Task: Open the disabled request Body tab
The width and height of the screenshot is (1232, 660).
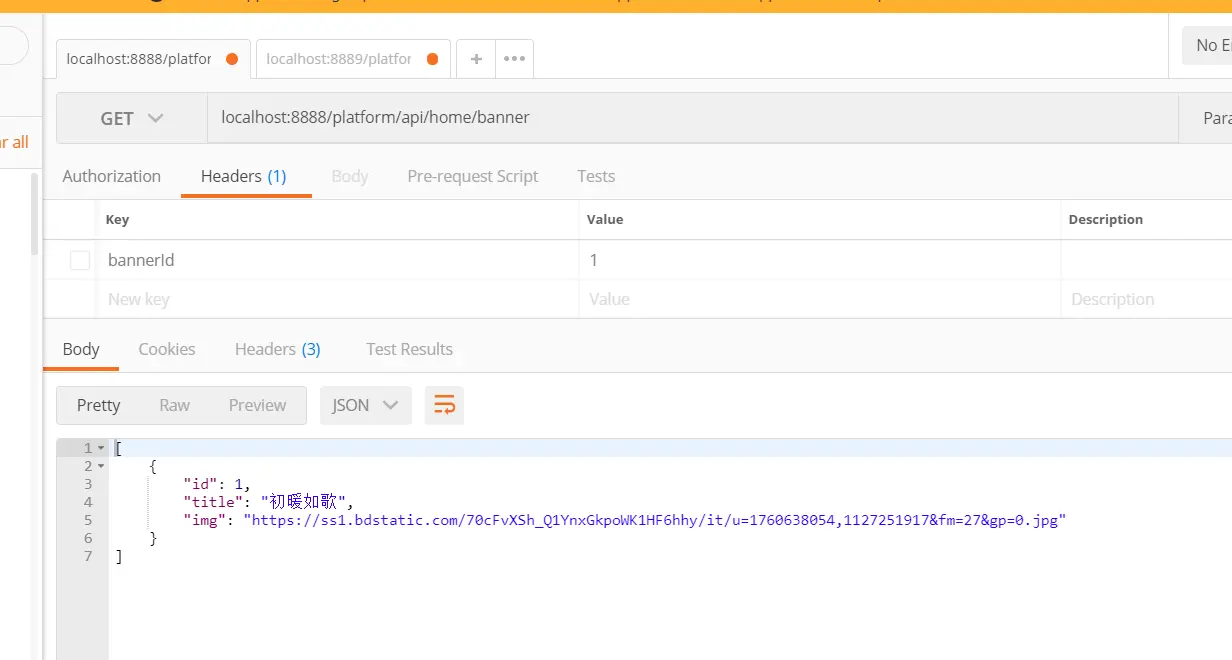Action: tap(350, 176)
